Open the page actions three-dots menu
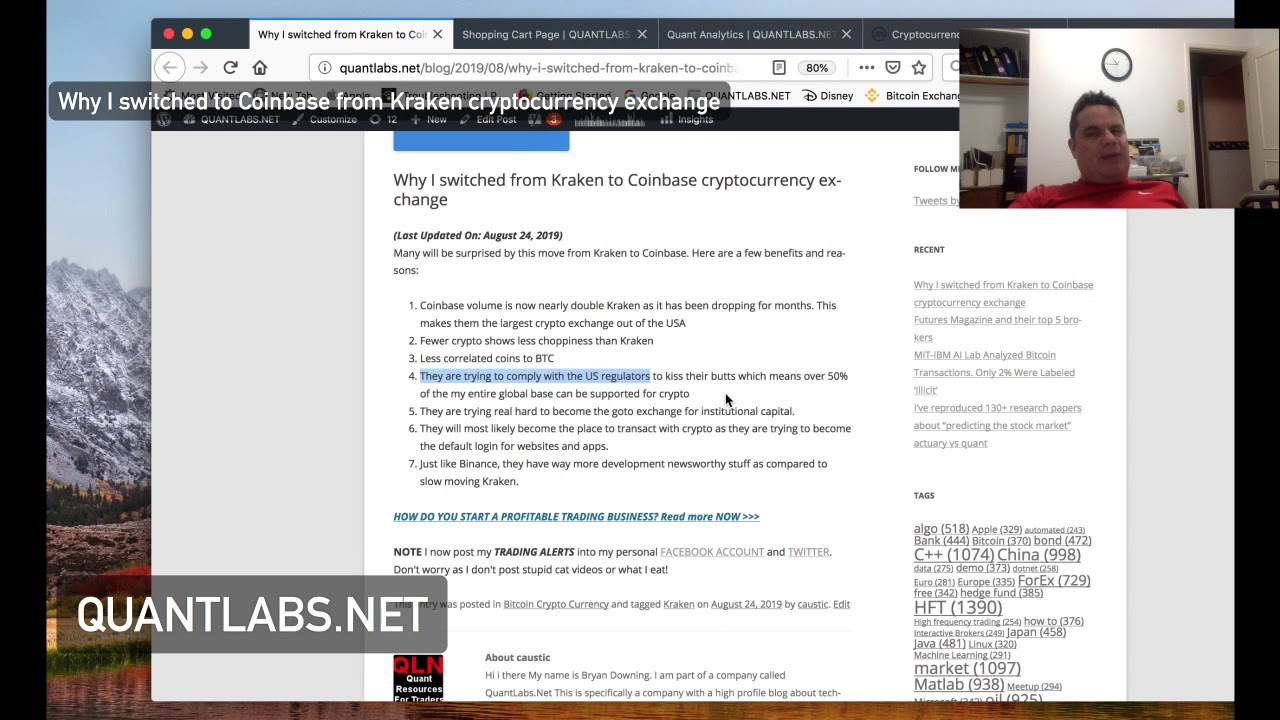The height and width of the screenshot is (720, 1280). [x=867, y=68]
